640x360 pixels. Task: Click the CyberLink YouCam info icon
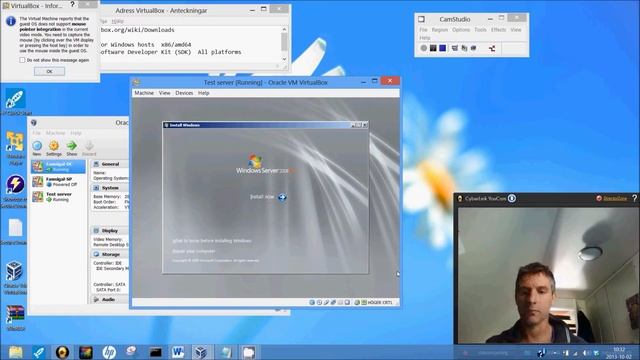pos(512,198)
